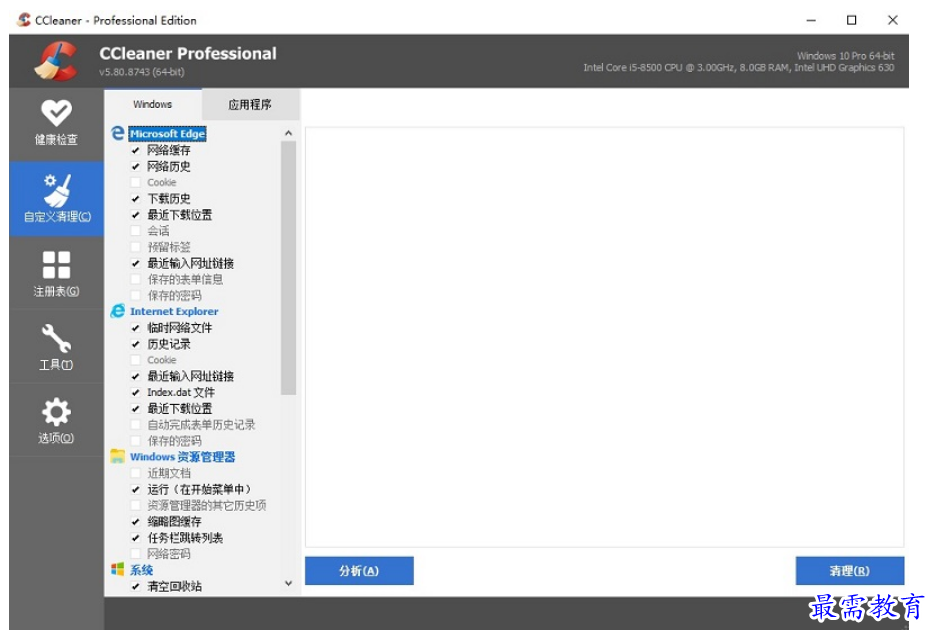
Task: Click the Edge 最近输入网址链接 label
Action: pos(190,263)
